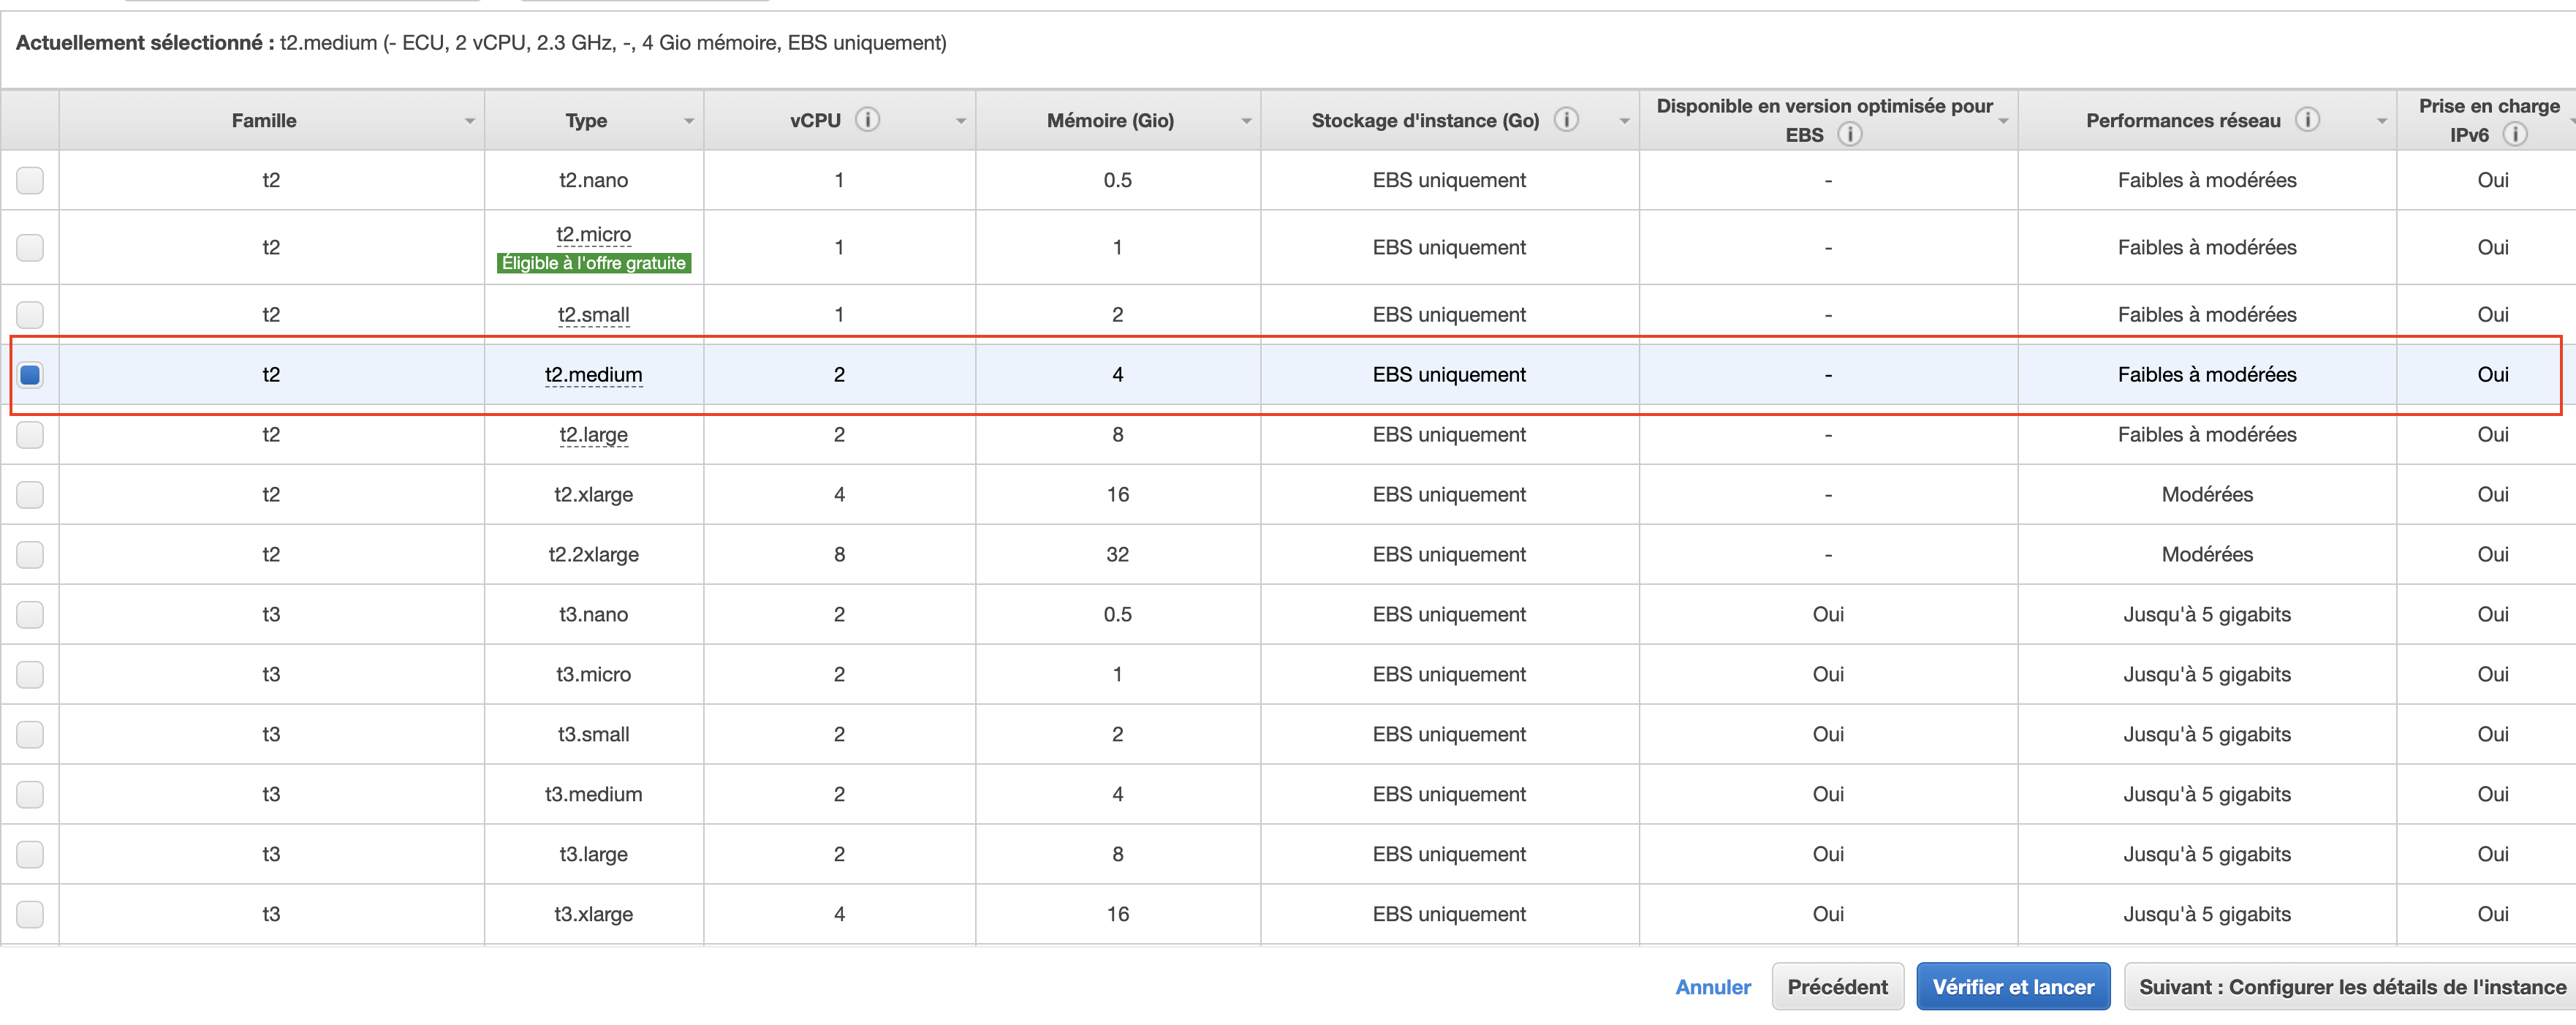
Task: Open the vCPU column sort dropdown
Action: pos(960,121)
